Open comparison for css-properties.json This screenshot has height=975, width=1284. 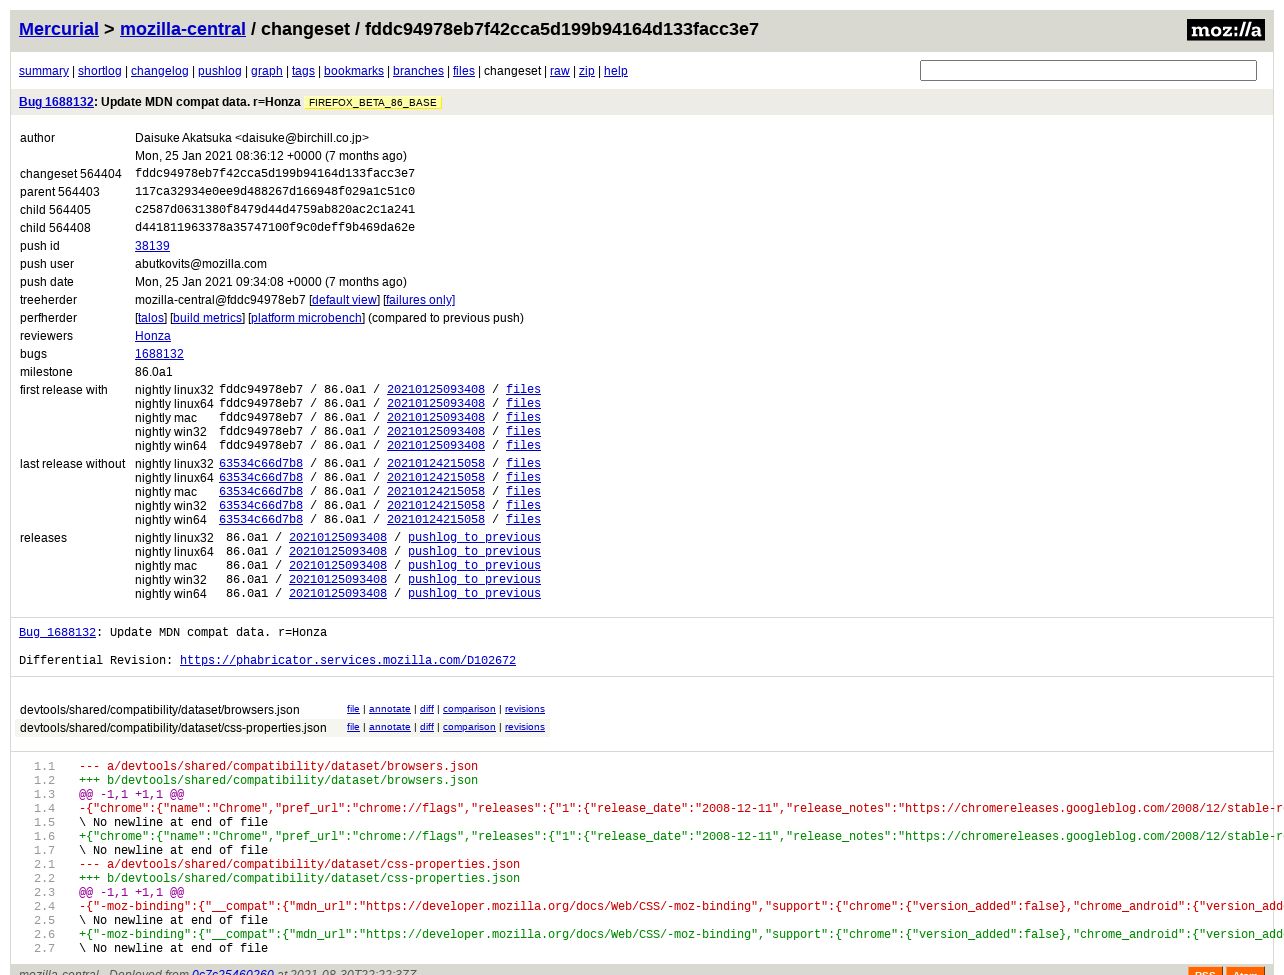point(469,727)
